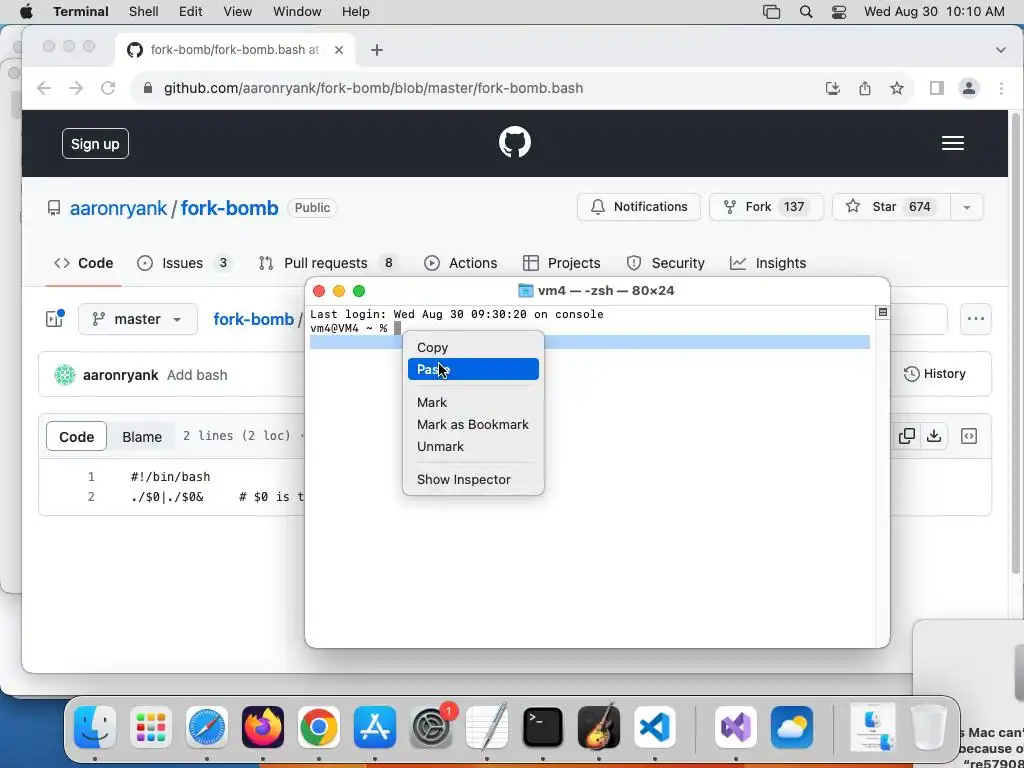This screenshot has height=768, width=1024.
Task: Click the Chrome address bar URL
Action: tap(374, 88)
